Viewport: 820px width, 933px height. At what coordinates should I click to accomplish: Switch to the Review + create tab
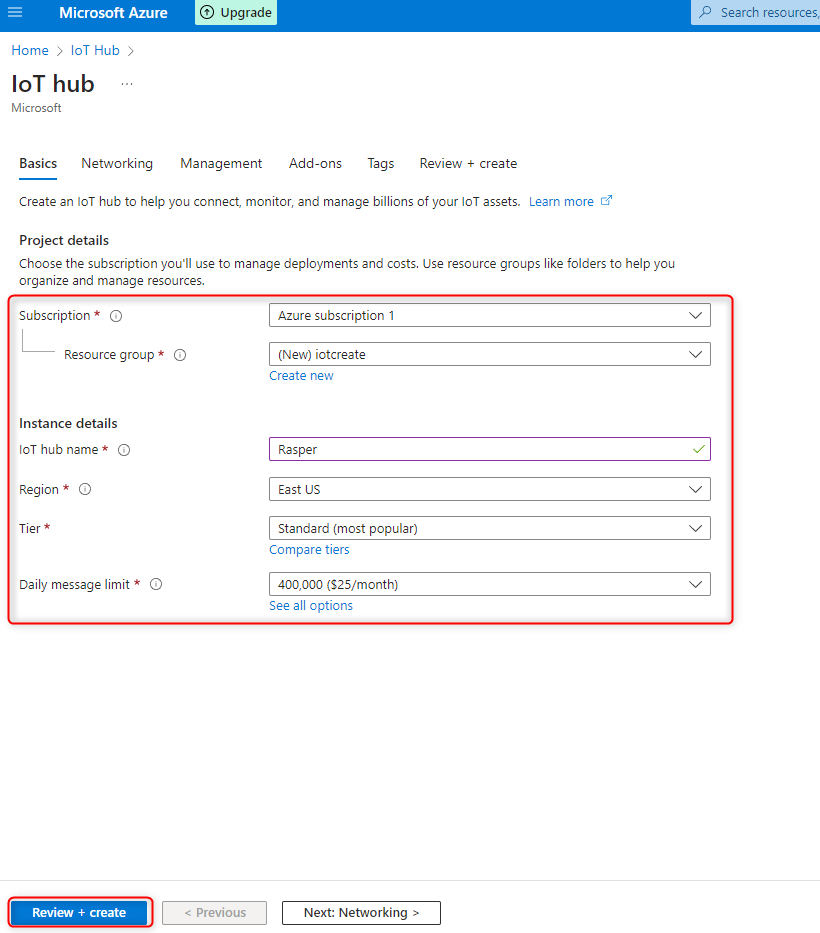(468, 164)
